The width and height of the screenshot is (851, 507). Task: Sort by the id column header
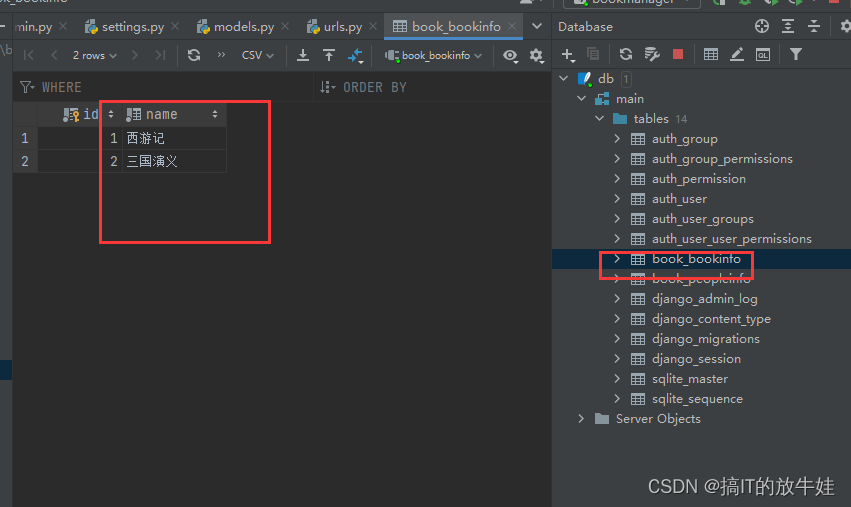(80, 115)
